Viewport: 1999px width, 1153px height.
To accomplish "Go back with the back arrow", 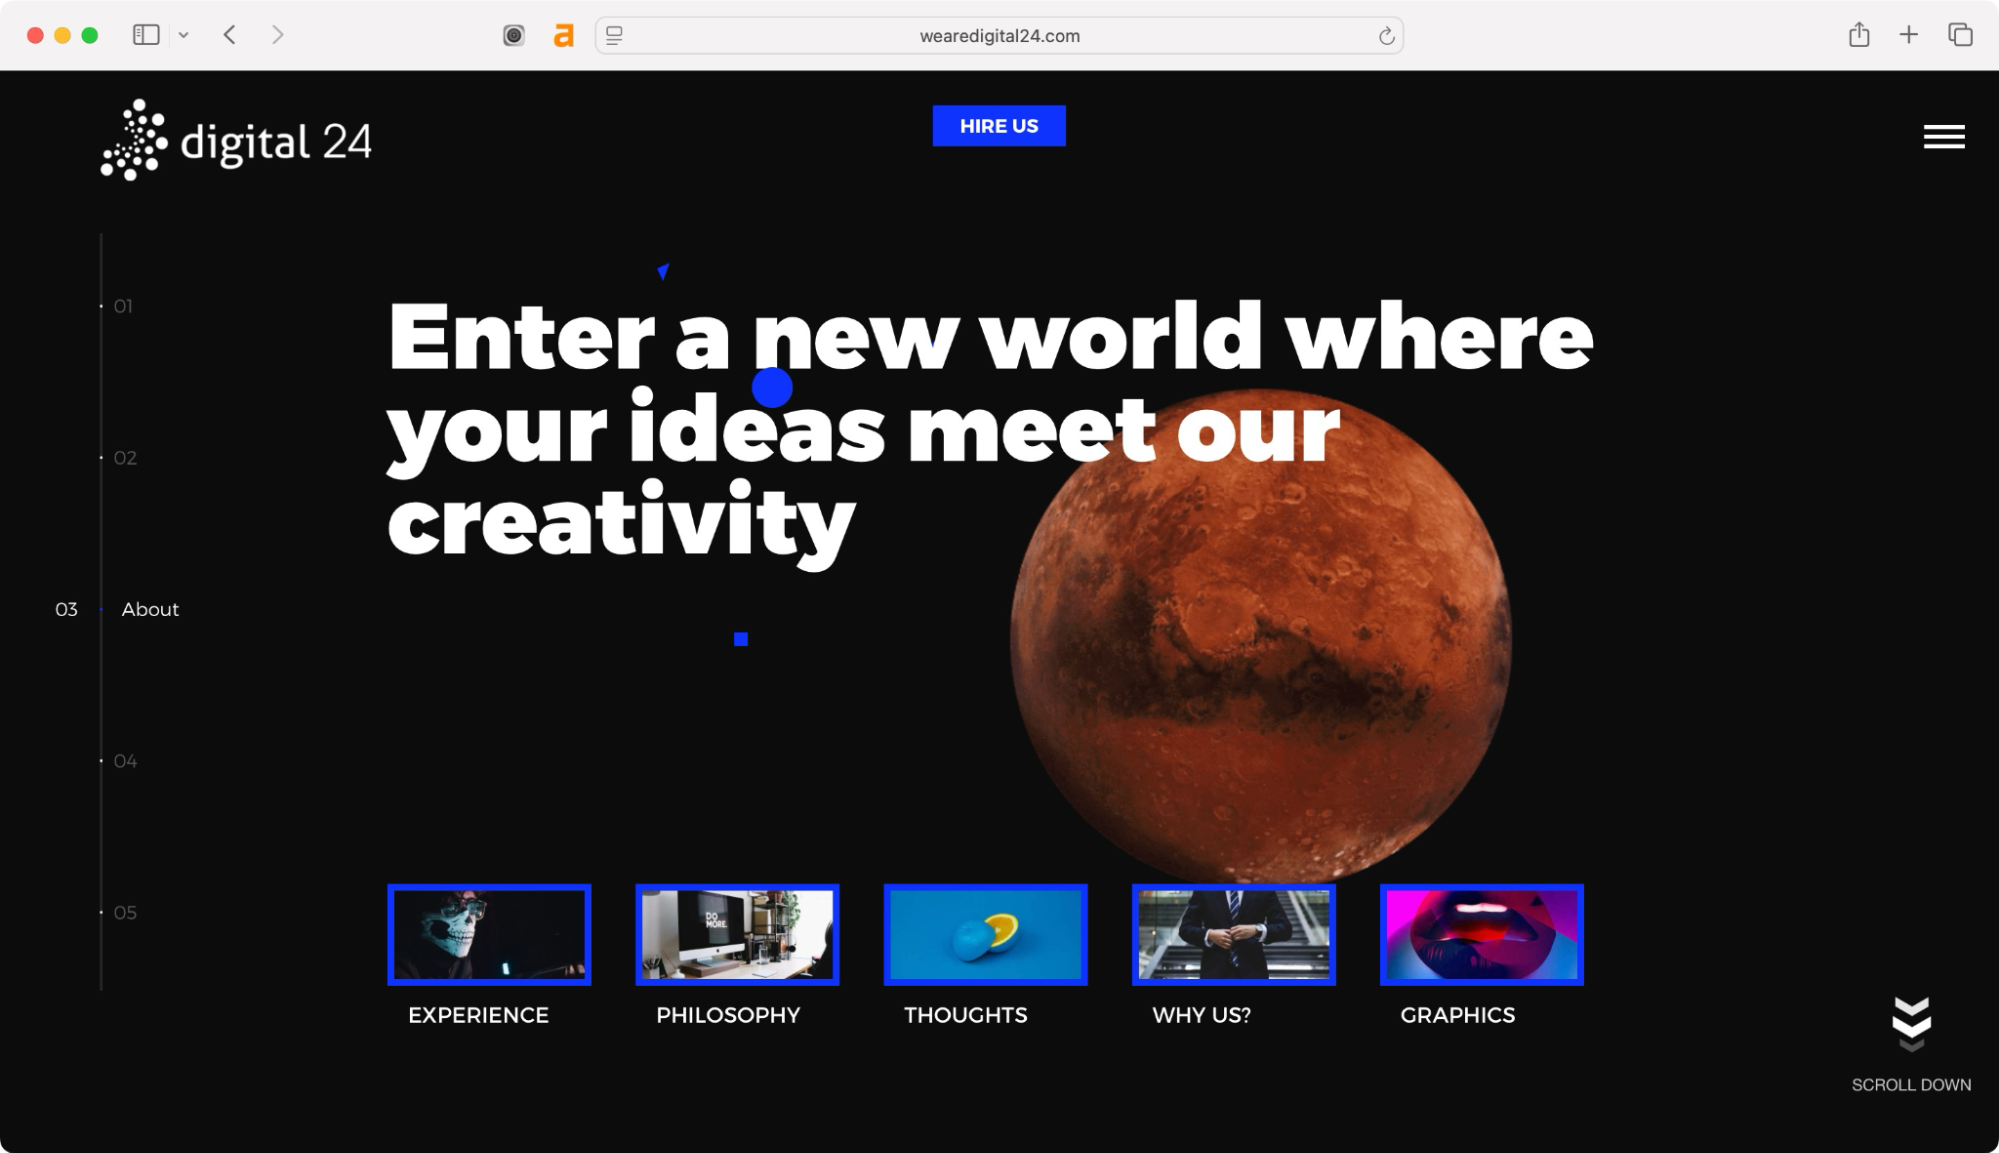I will pos(230,35).
